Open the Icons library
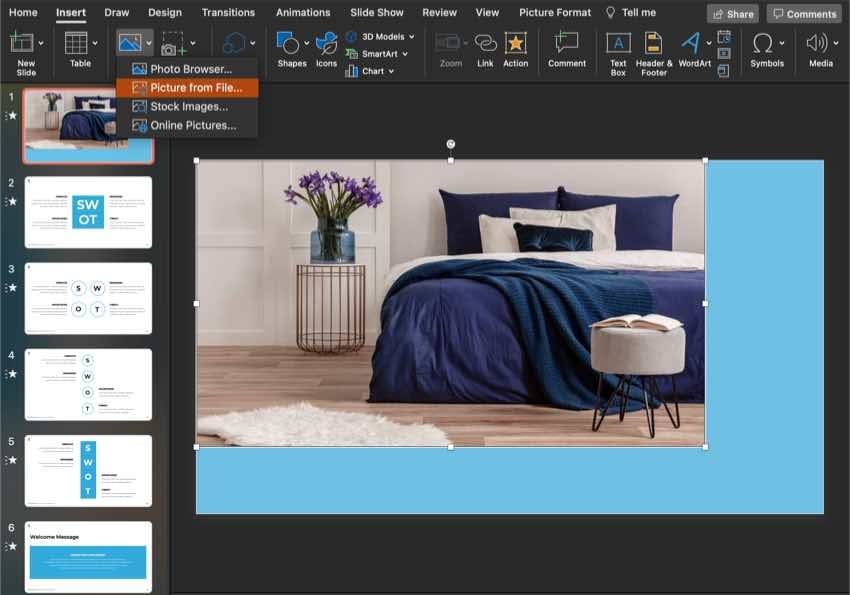The width and height of the screenshot is (850, 595). coord(326,43)
